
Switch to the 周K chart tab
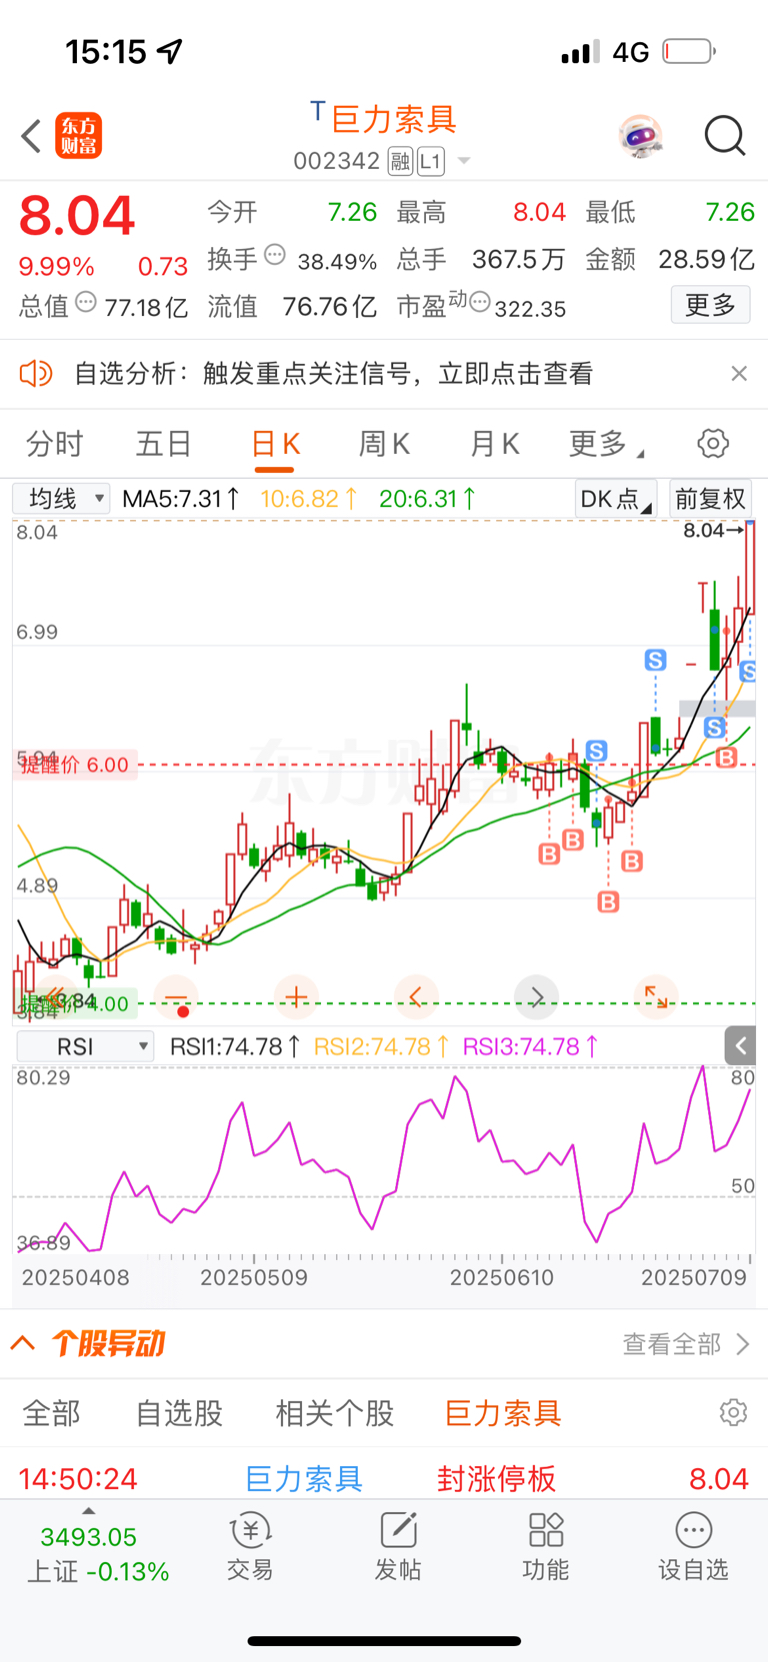tap(384, 444)
